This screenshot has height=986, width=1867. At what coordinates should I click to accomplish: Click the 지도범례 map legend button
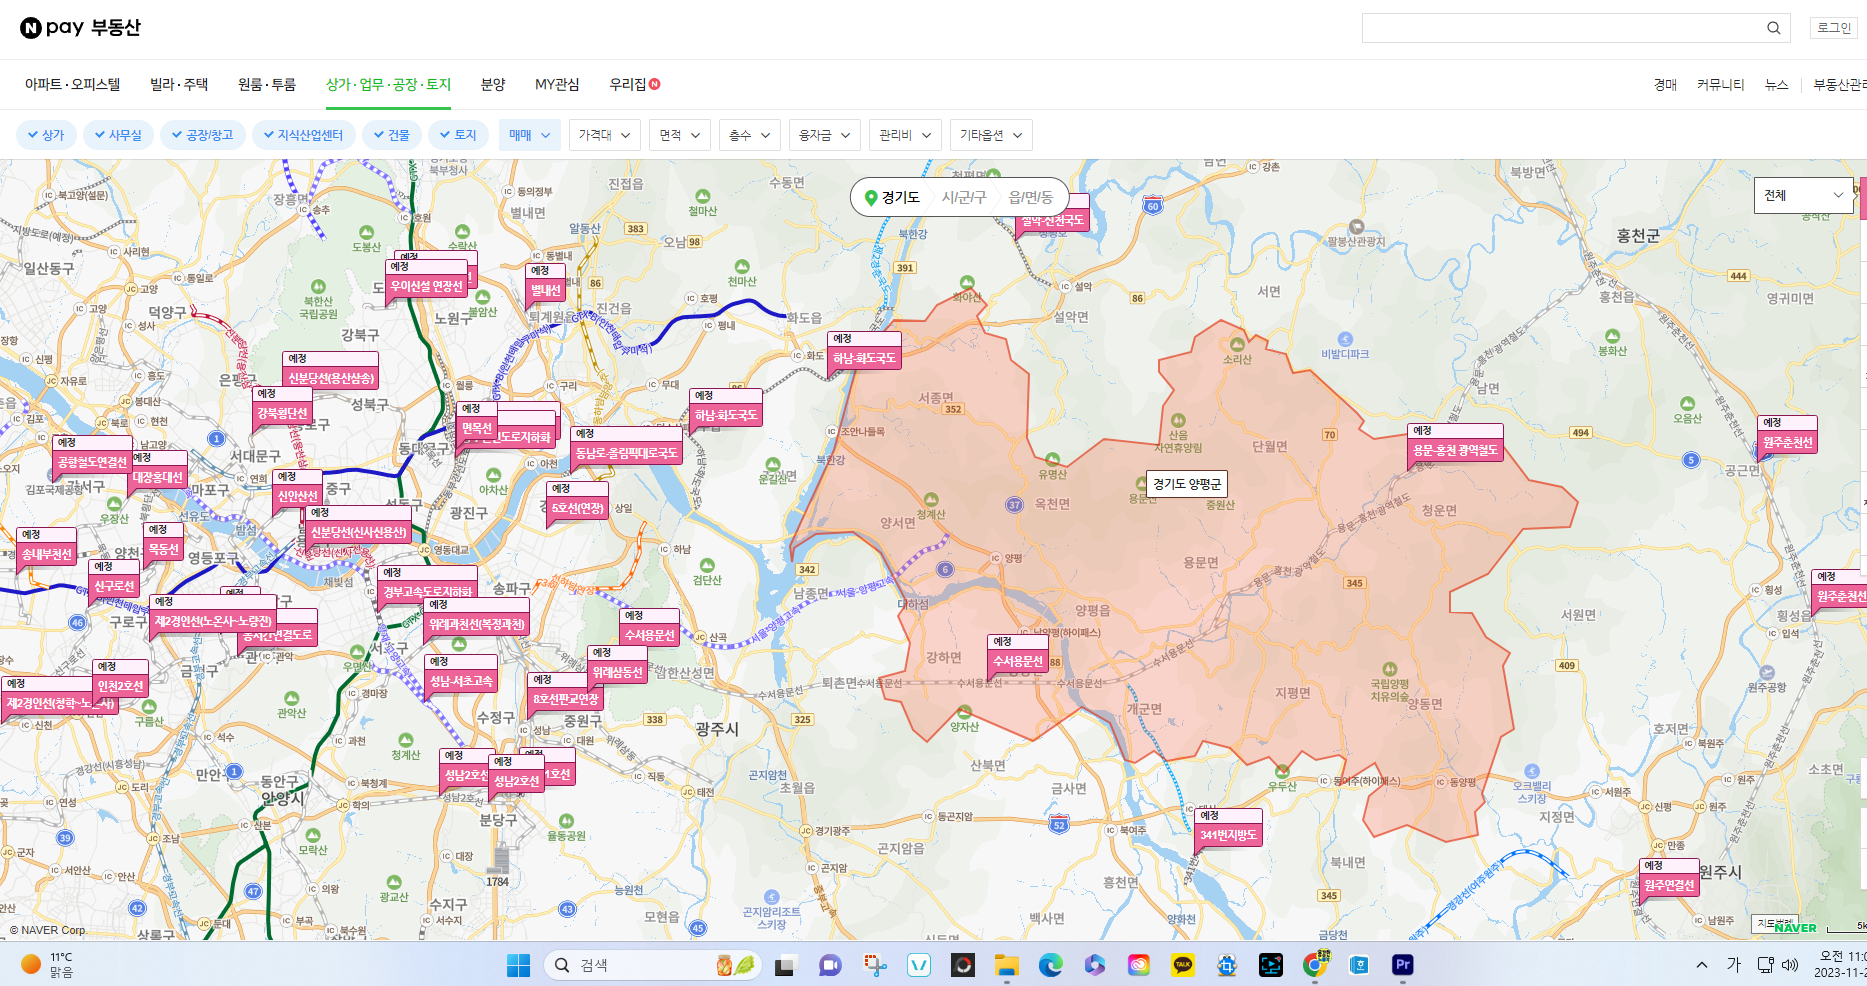coord(1775,923)
